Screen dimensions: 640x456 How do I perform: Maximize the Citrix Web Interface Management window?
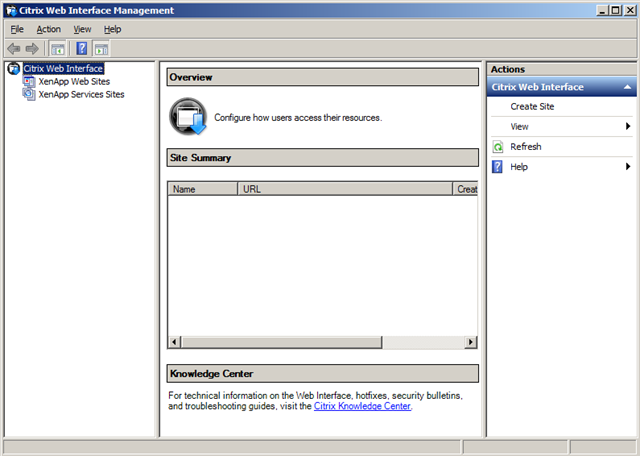[616, 11]
